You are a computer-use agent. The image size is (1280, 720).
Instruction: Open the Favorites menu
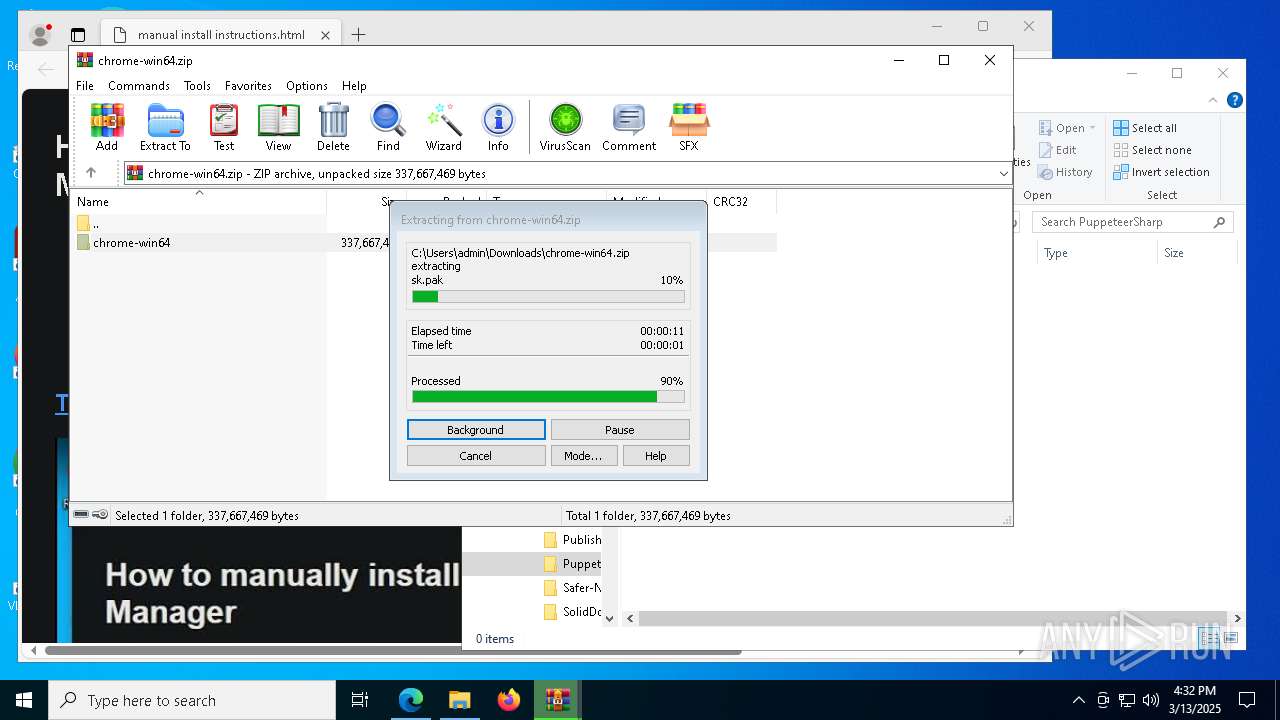pos(248,86)
